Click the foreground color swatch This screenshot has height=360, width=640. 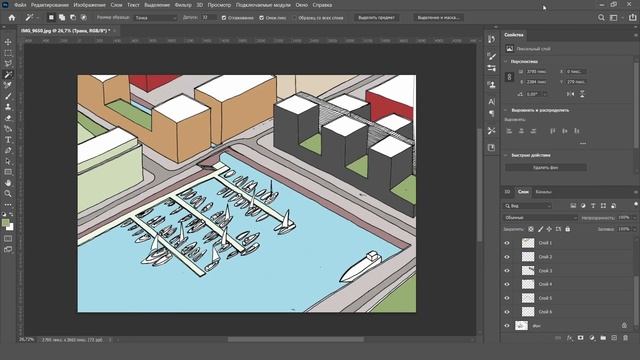tap(6, 223)
